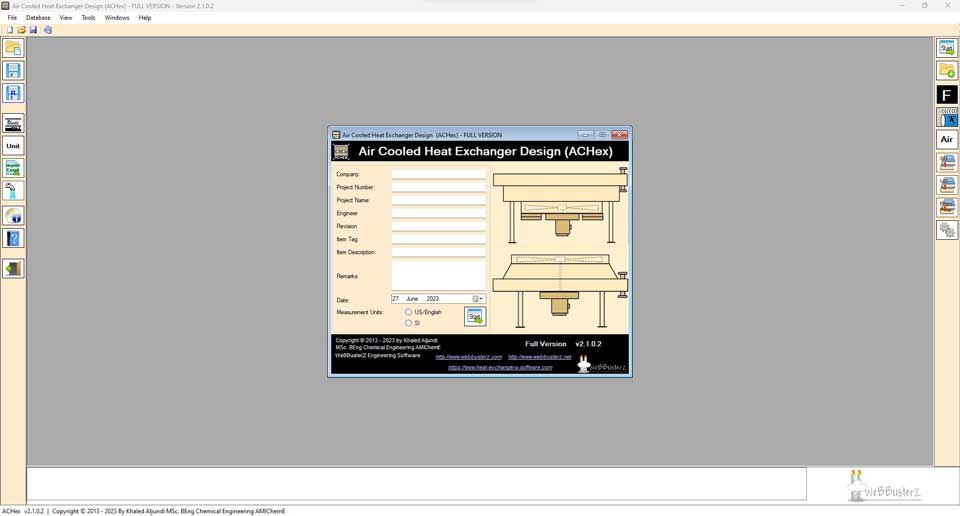
Task: Click the tube conductivity 'k' icon
Action: [x=947, y=117]
